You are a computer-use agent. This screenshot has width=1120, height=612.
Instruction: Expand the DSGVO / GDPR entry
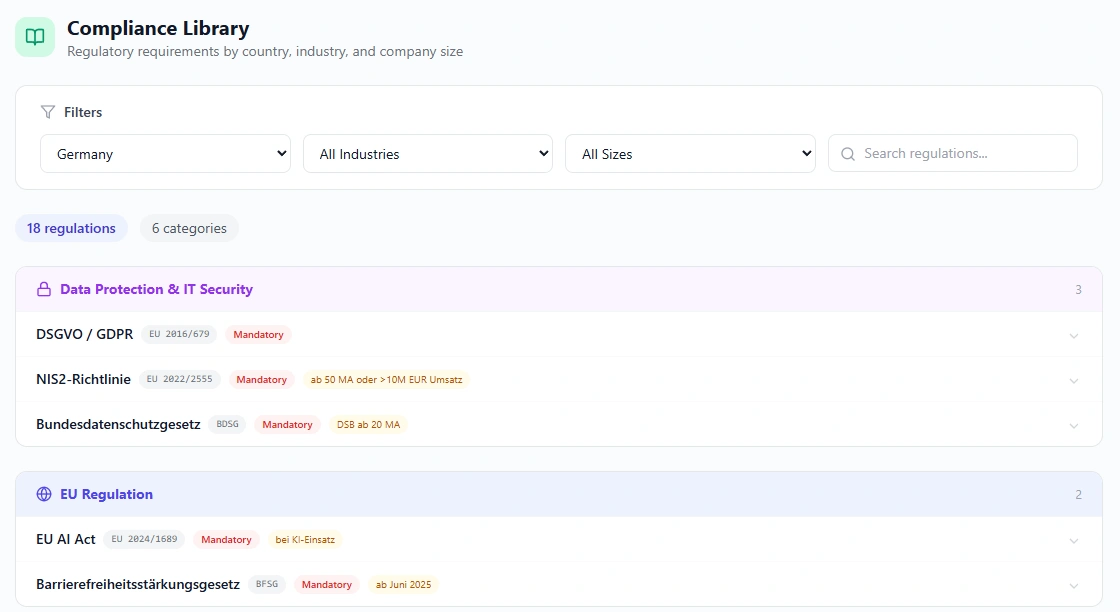[1074, 335]
